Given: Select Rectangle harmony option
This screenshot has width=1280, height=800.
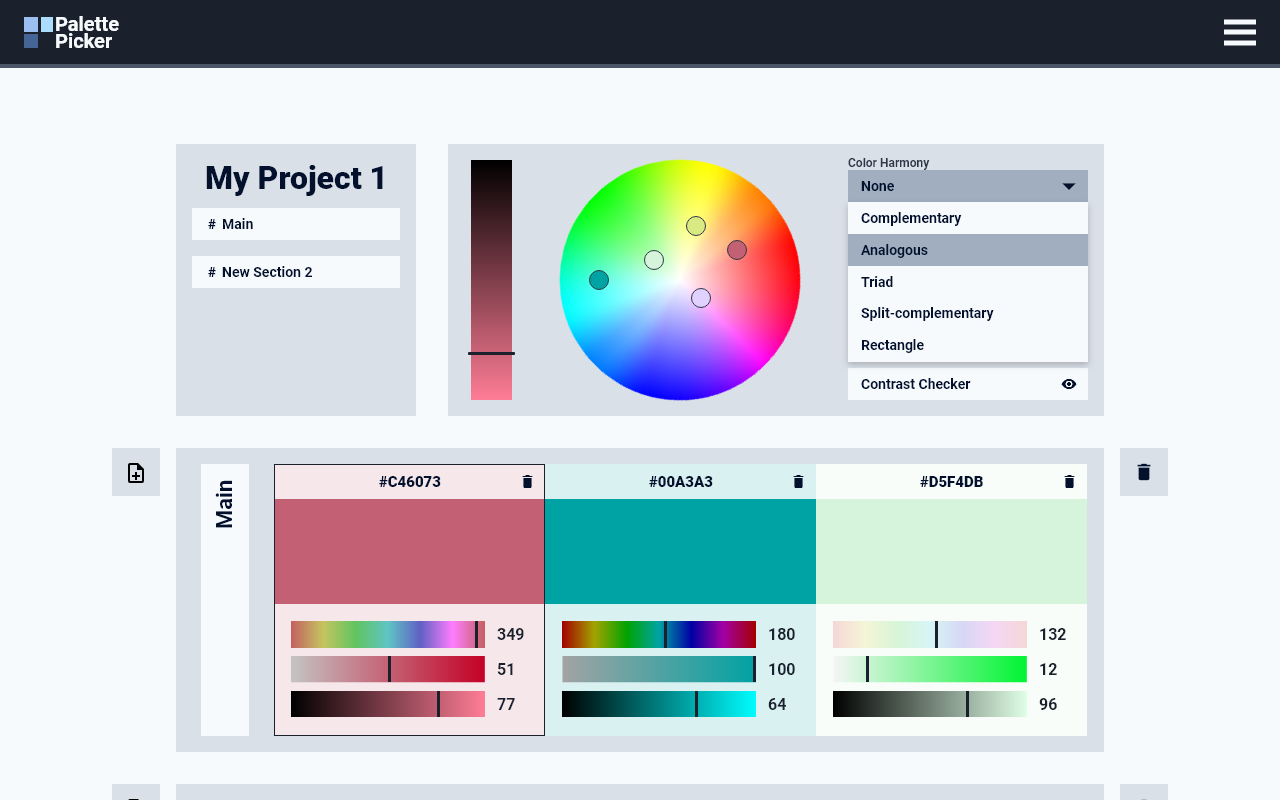Looking at the screenshot, I should click(x=892, y=345).
